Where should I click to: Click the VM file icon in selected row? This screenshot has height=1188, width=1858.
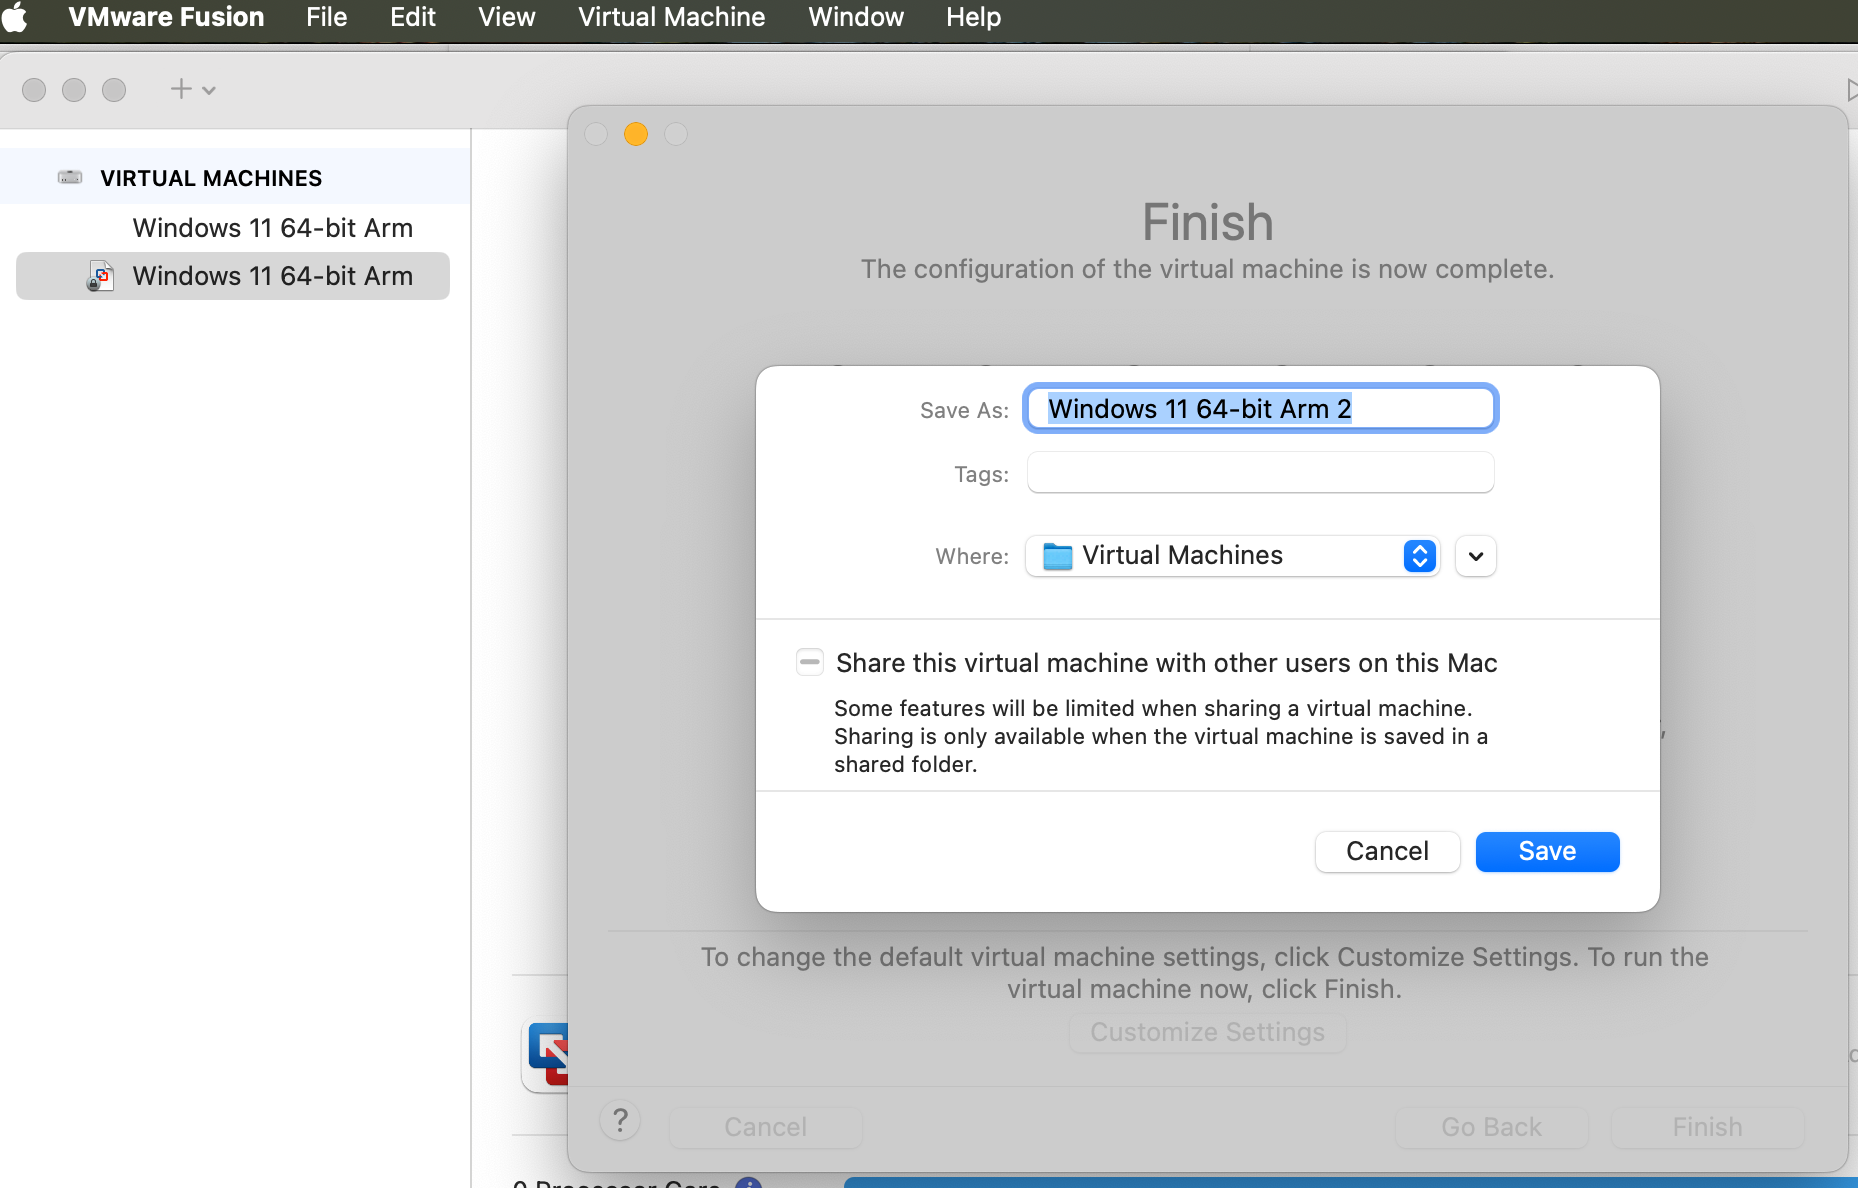[x=100, y=276]
